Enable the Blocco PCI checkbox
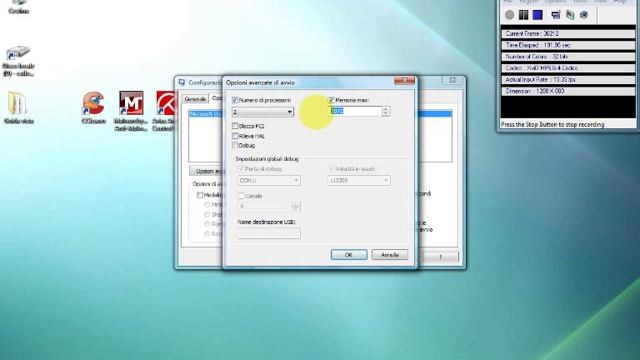The height and width of the screenshot is (360, 640). point(235,126)
